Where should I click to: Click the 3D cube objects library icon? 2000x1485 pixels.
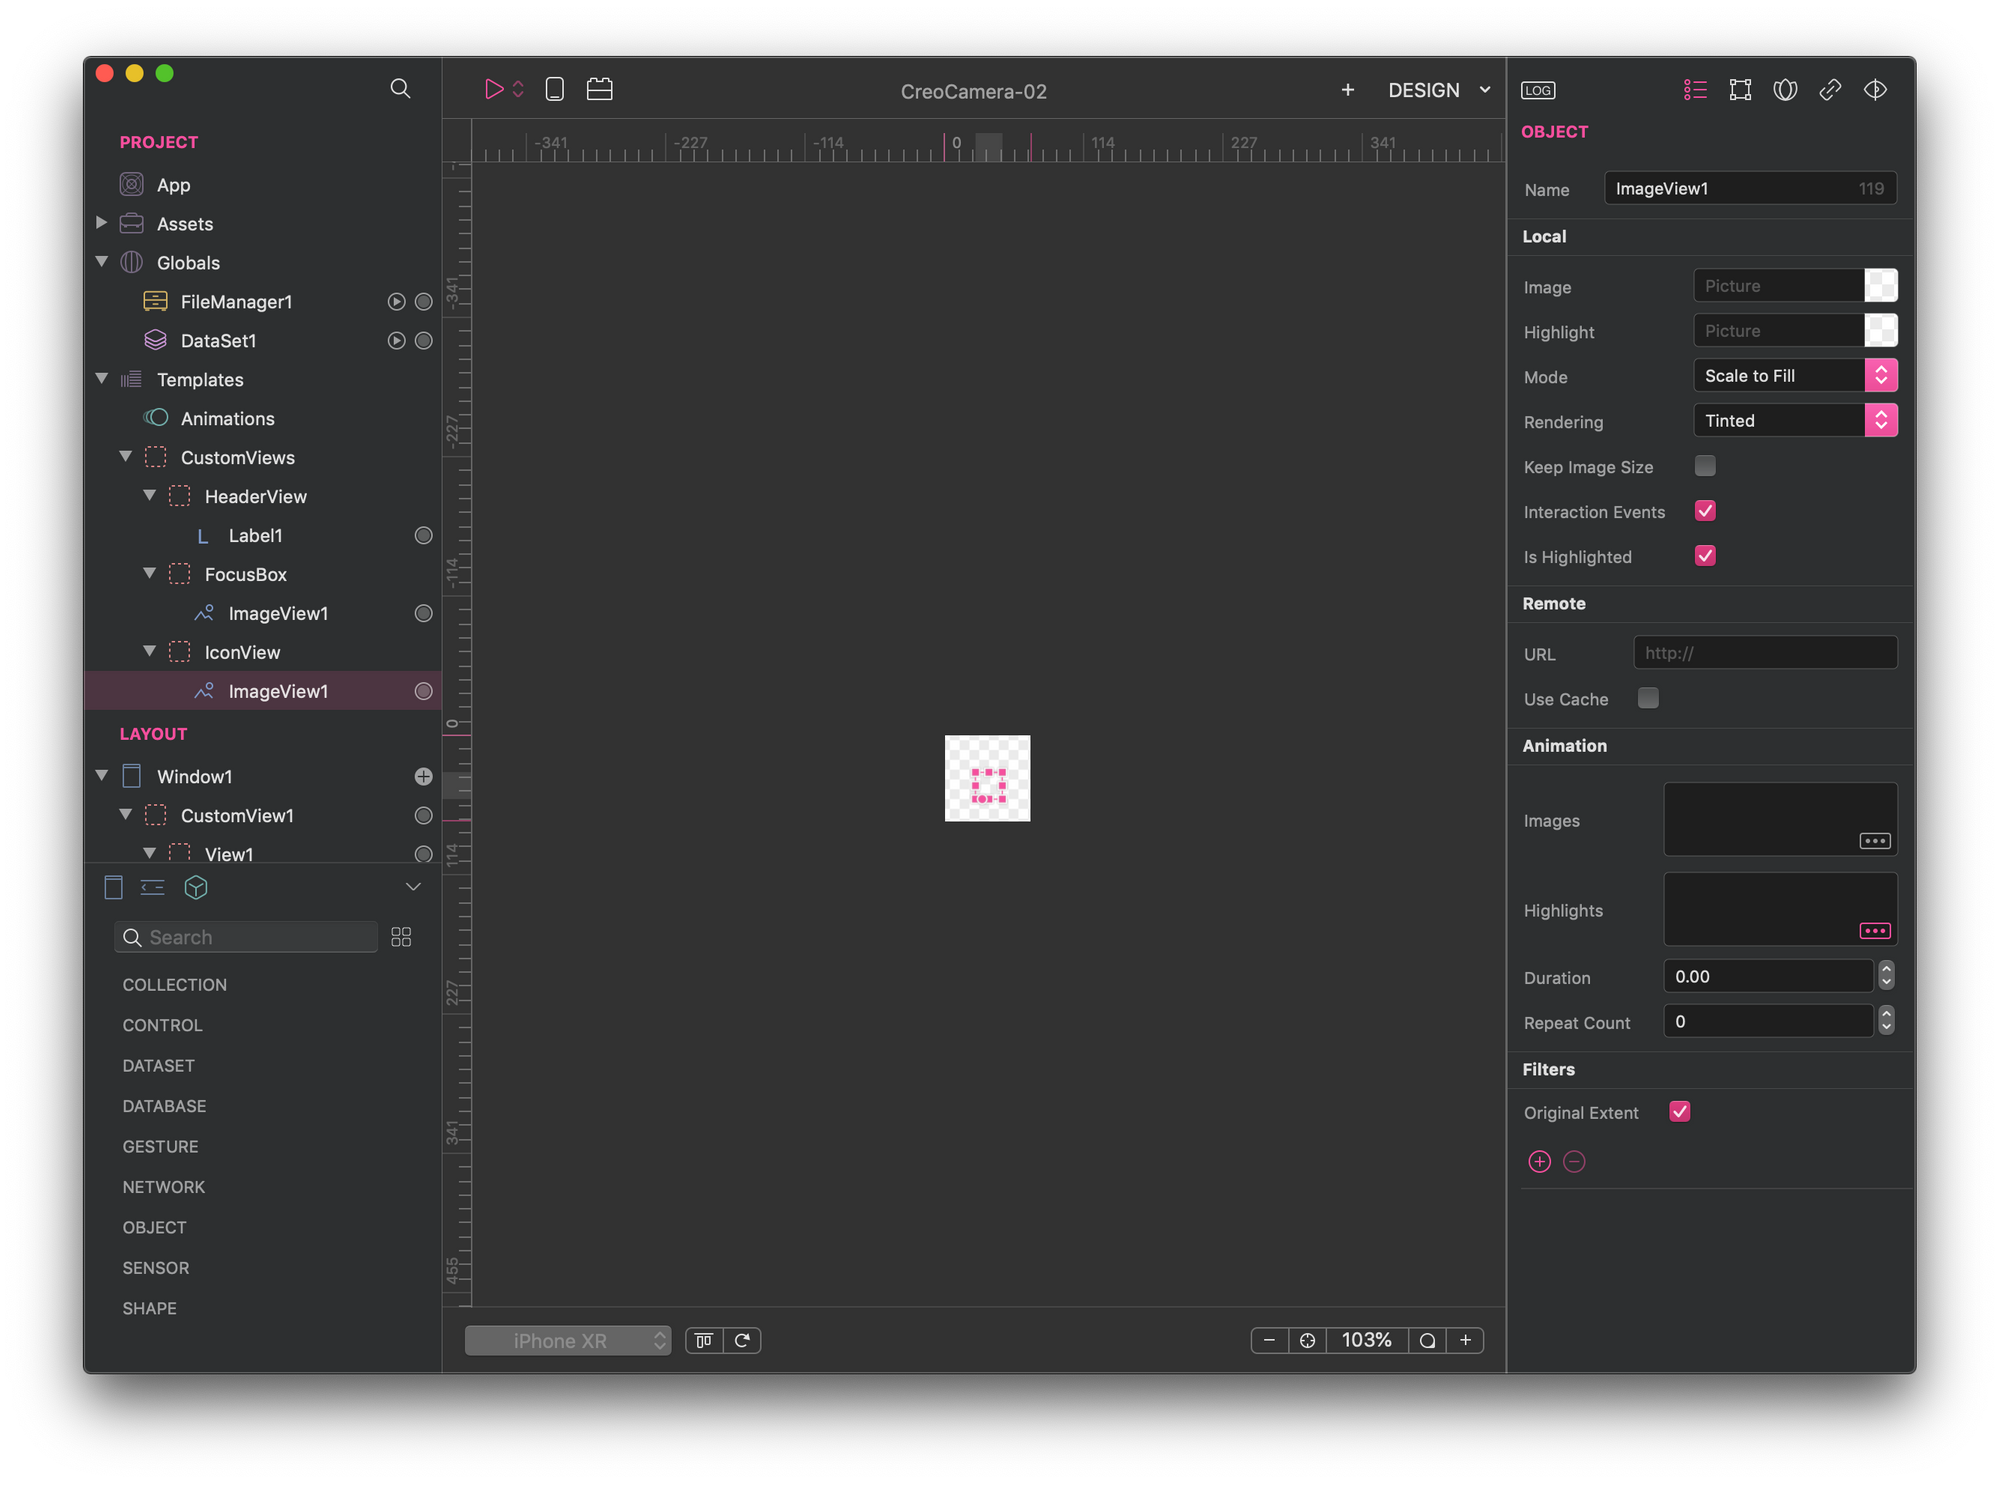196,887
